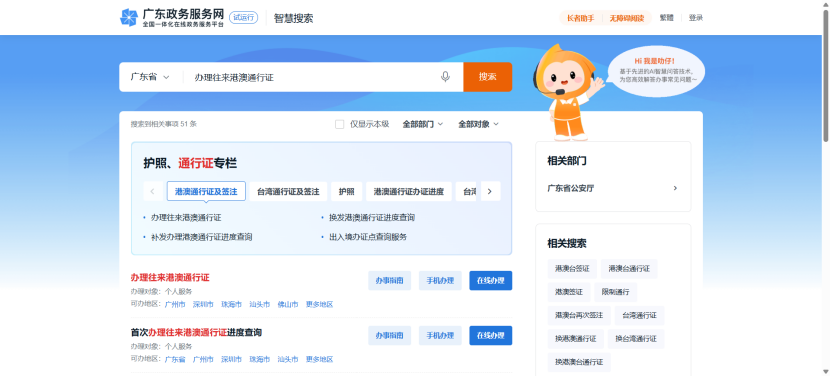Search related term 限制通行
830x376 pixels.
coord(616,292)
